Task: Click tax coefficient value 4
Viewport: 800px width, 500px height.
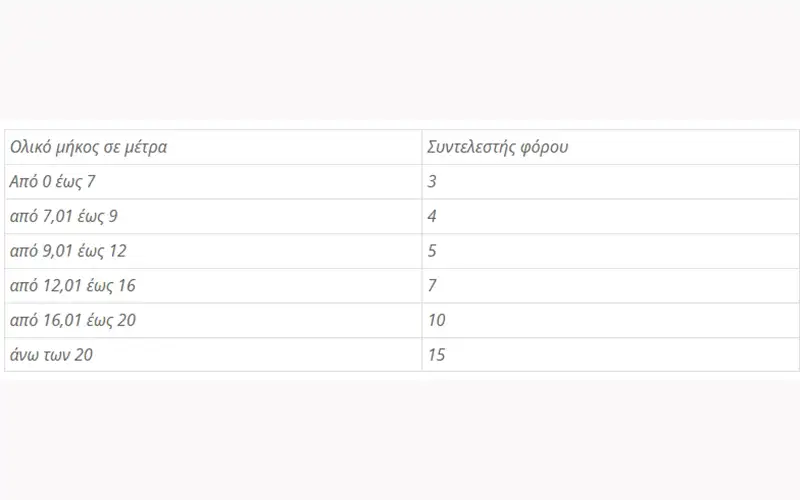Action: (432, 217)
